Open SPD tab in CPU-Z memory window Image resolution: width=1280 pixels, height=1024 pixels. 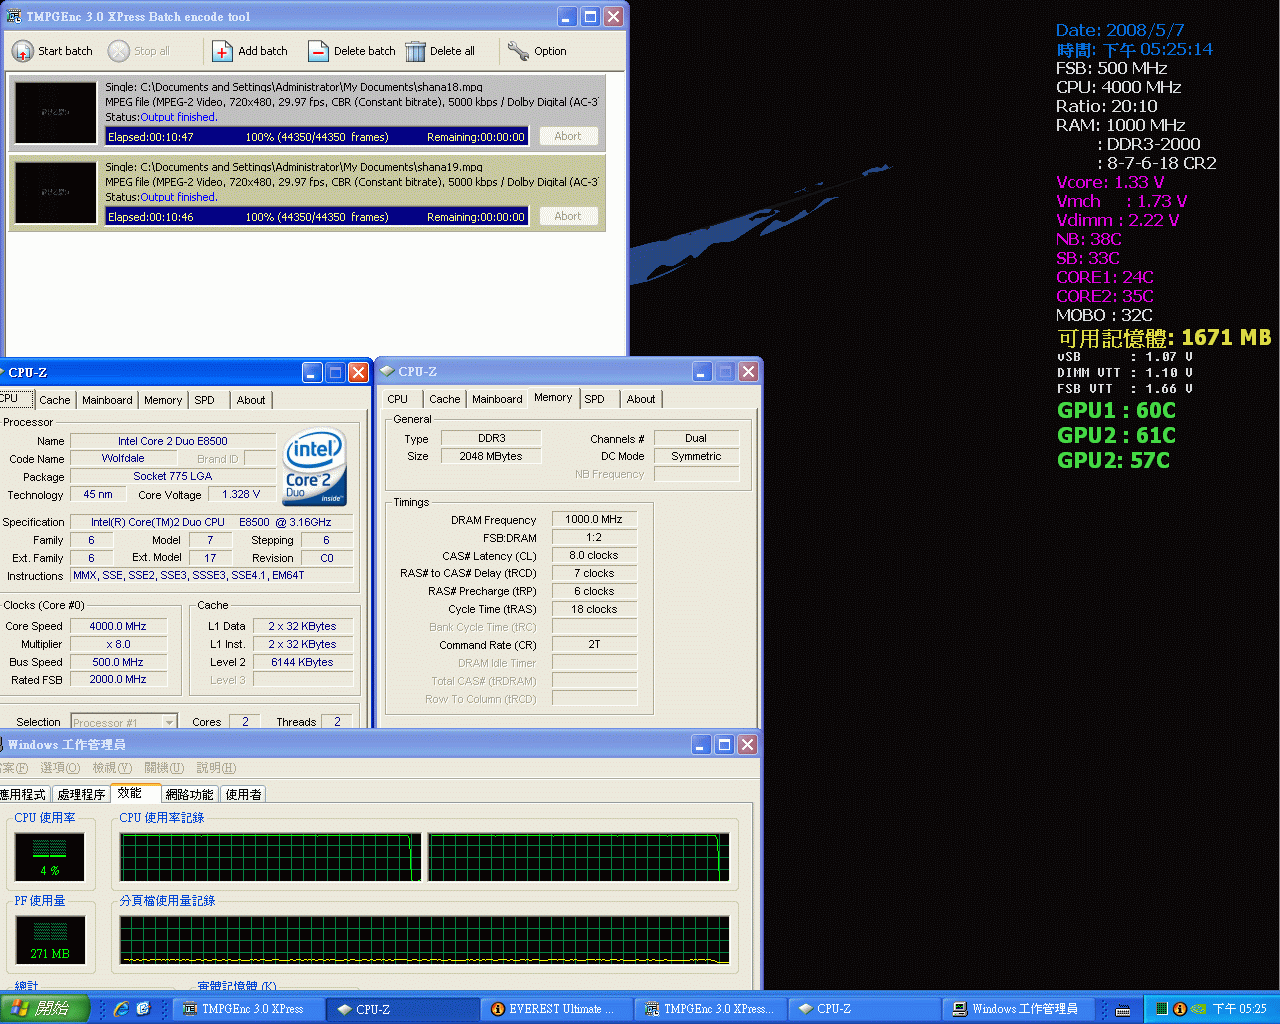[595, 399]
